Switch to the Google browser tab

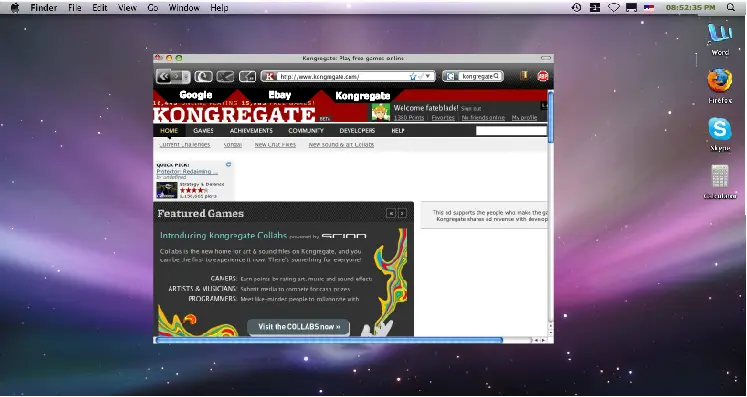click(x=196, y=95)
